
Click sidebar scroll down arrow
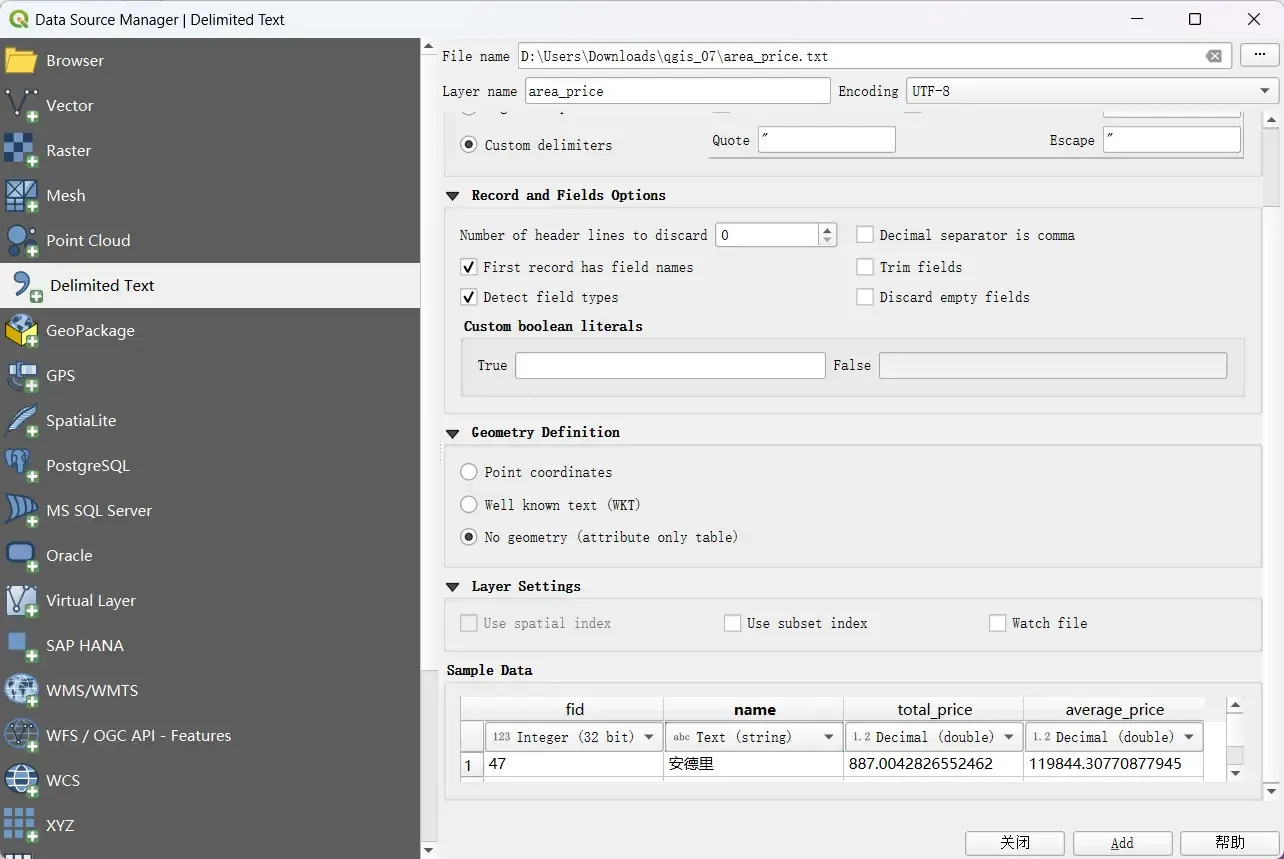tap(429, 850)
